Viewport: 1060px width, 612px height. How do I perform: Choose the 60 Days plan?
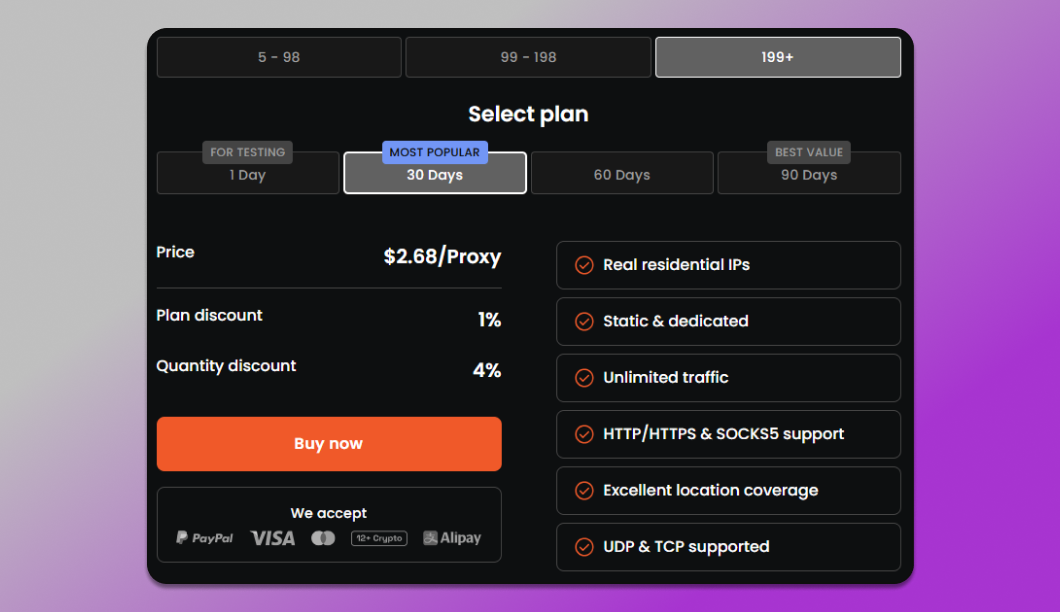(622, 174)
